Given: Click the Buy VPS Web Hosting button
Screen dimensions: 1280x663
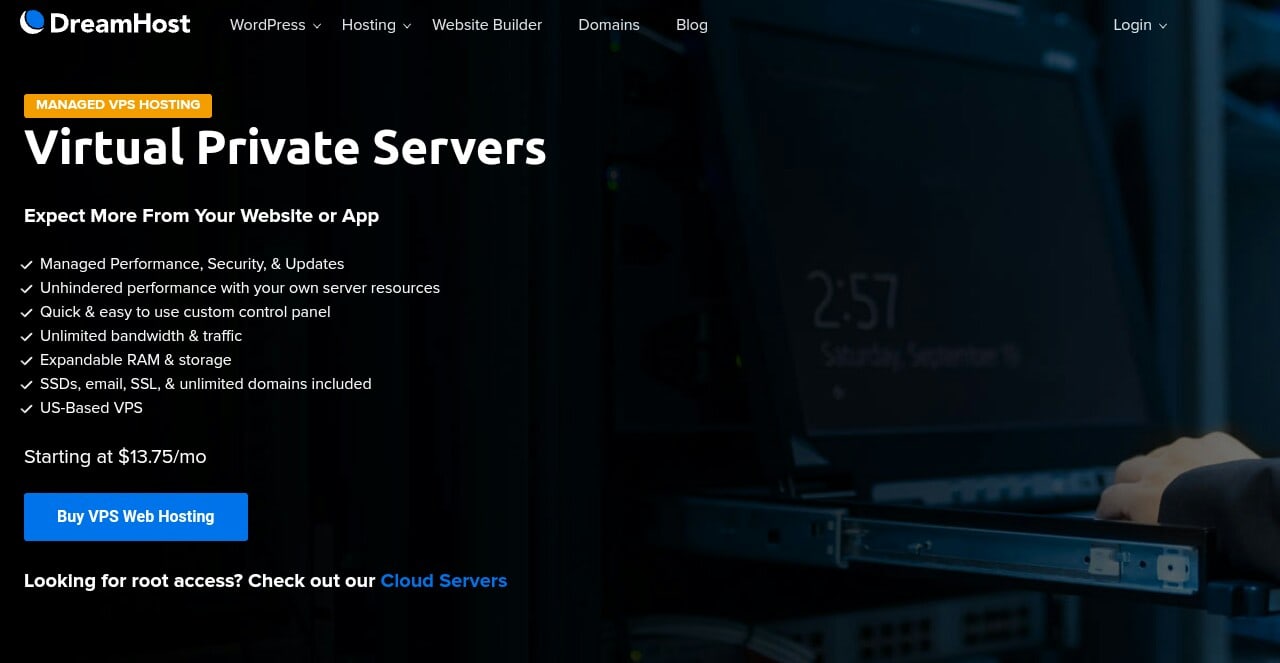Looking at the screenshot, I should point(136,516).
